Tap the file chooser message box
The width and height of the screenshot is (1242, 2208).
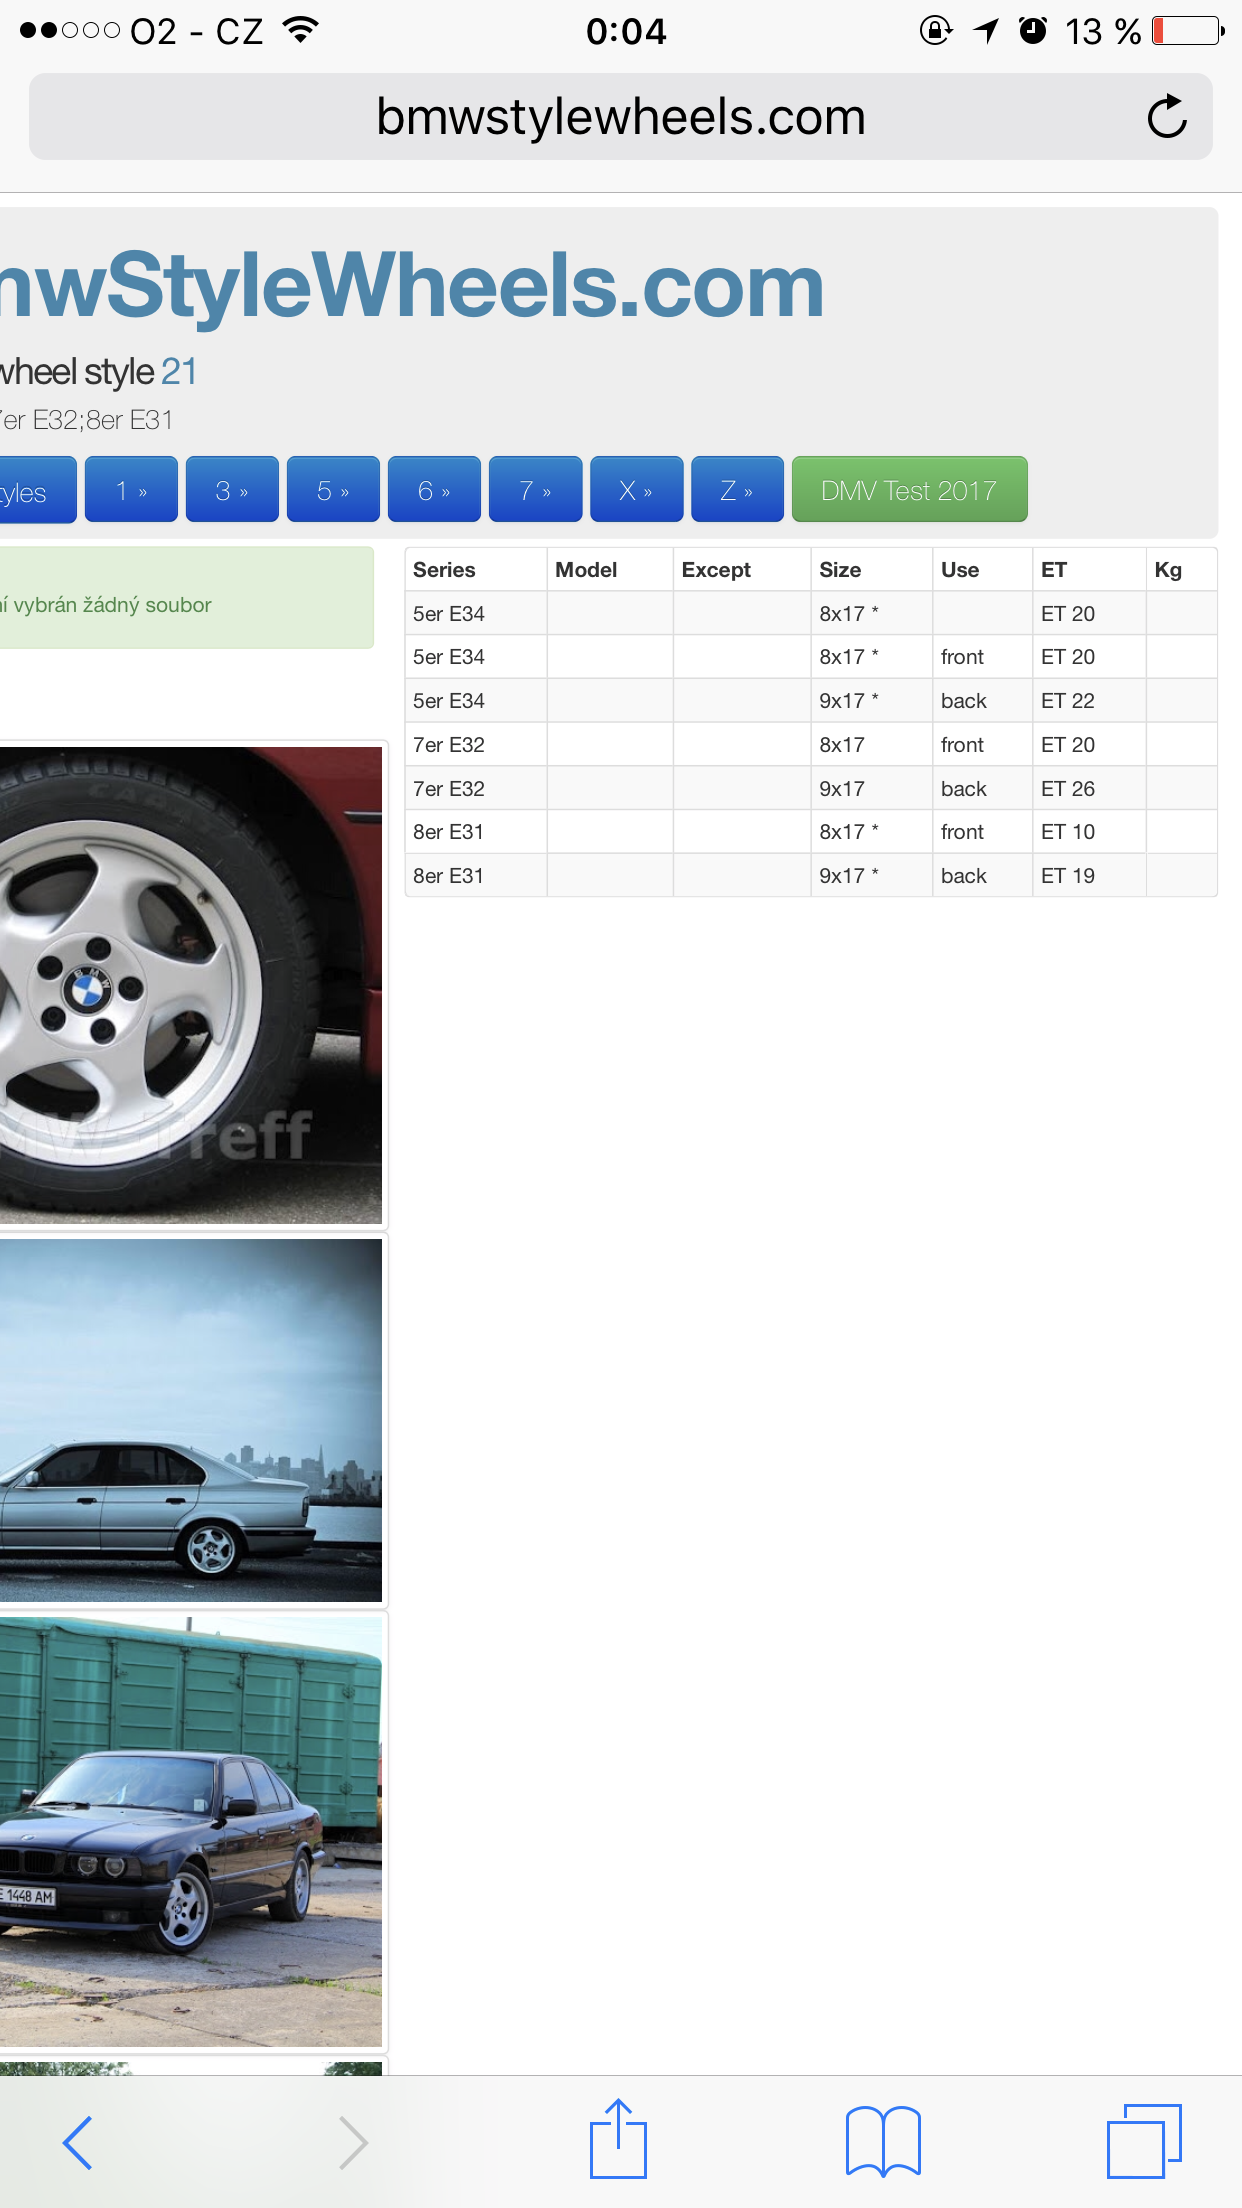[x=186, y=598]
